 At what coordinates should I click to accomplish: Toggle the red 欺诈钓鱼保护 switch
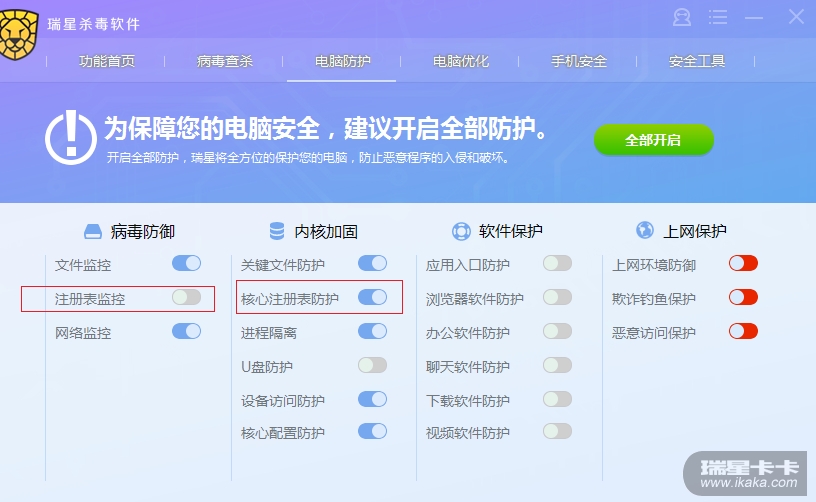[743, 297]
